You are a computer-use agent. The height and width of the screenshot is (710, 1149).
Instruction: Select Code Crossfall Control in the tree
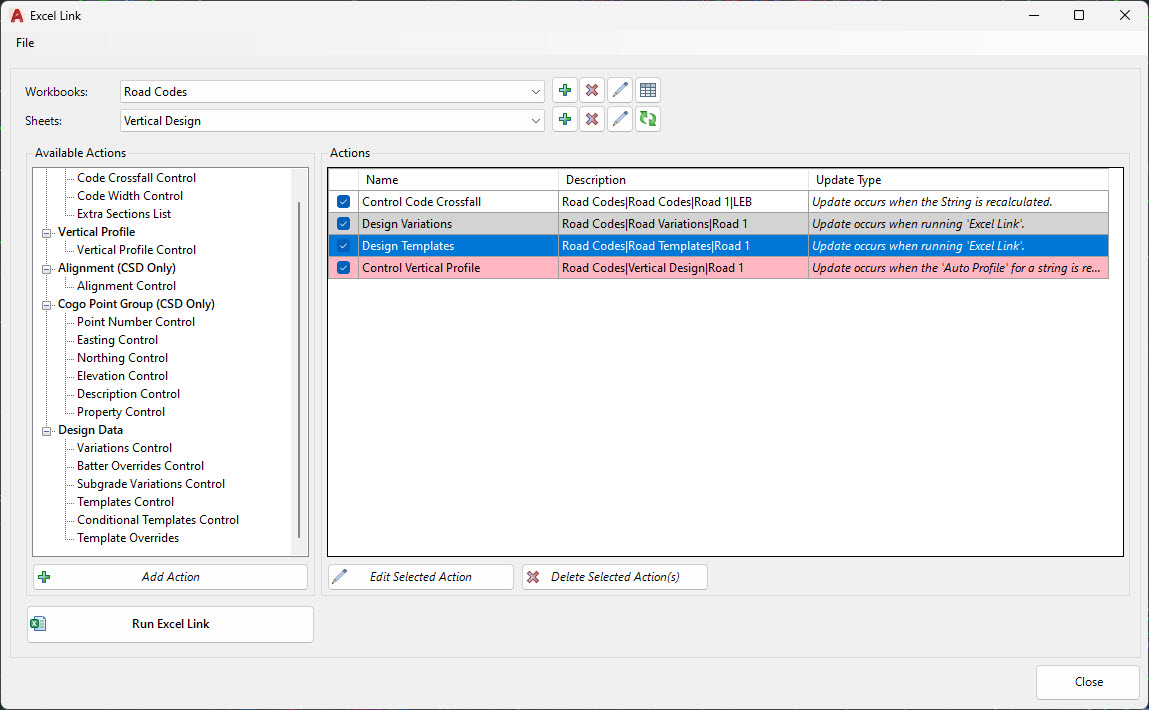(x=136, y=177)
